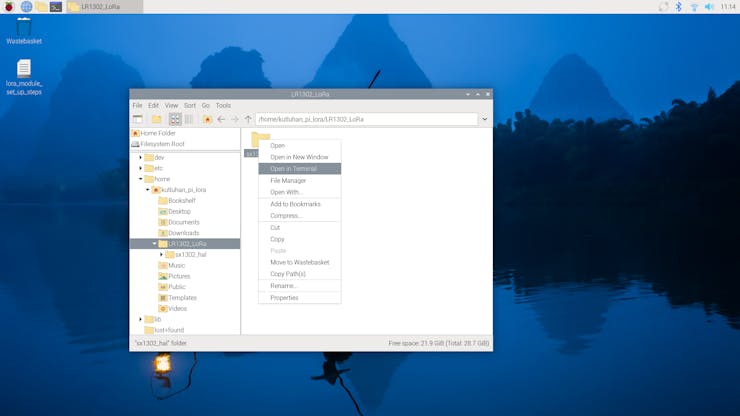Collapse the home folder tree node
The image size is (740, 416).
pyautogui.click(x=141, y=179)
